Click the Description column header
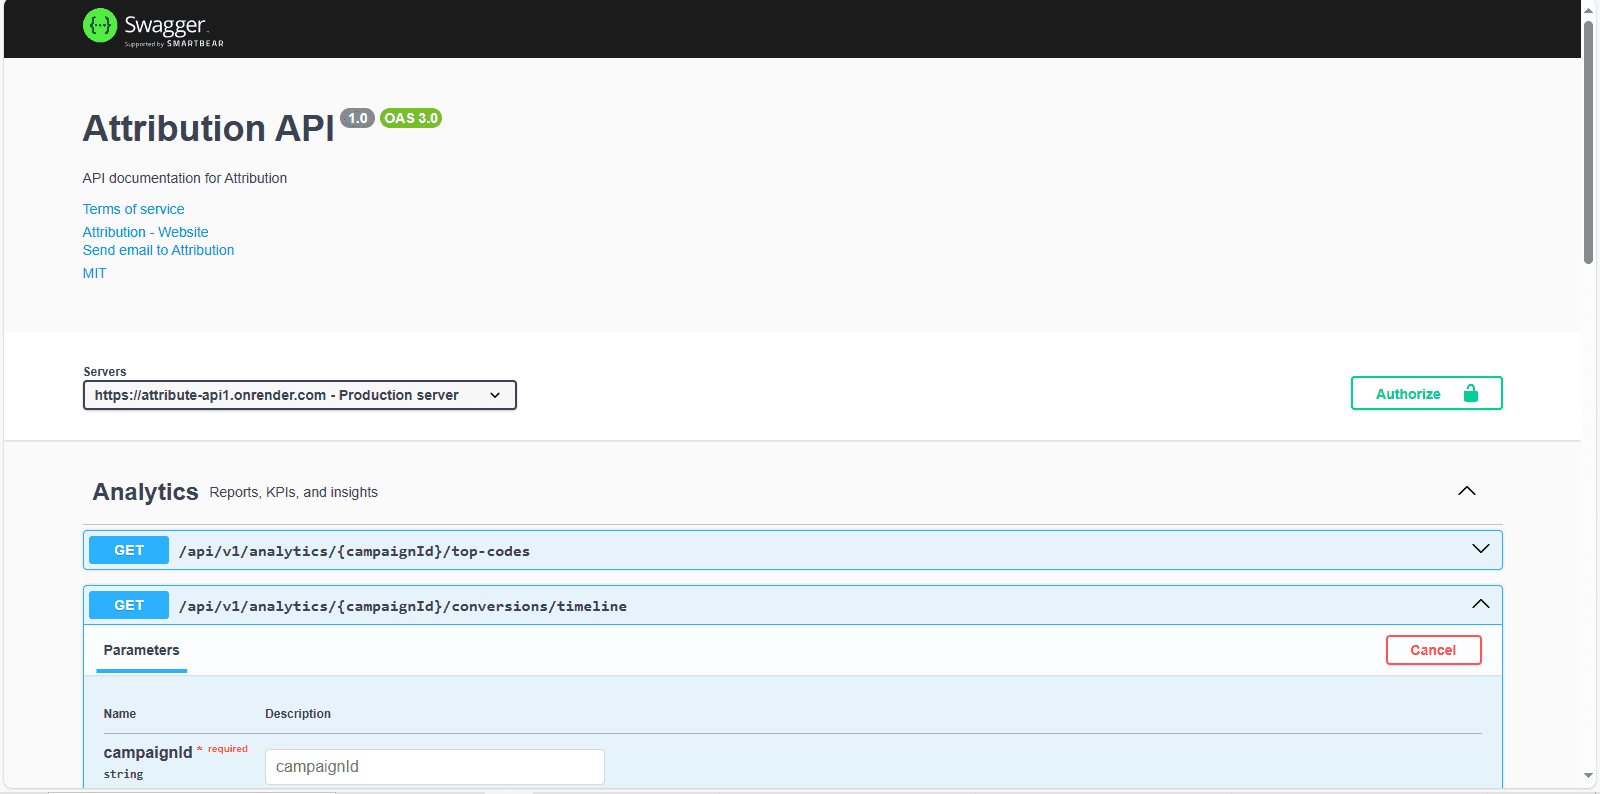The width and height of the screenshot is (1600, 794). (298, 714)
